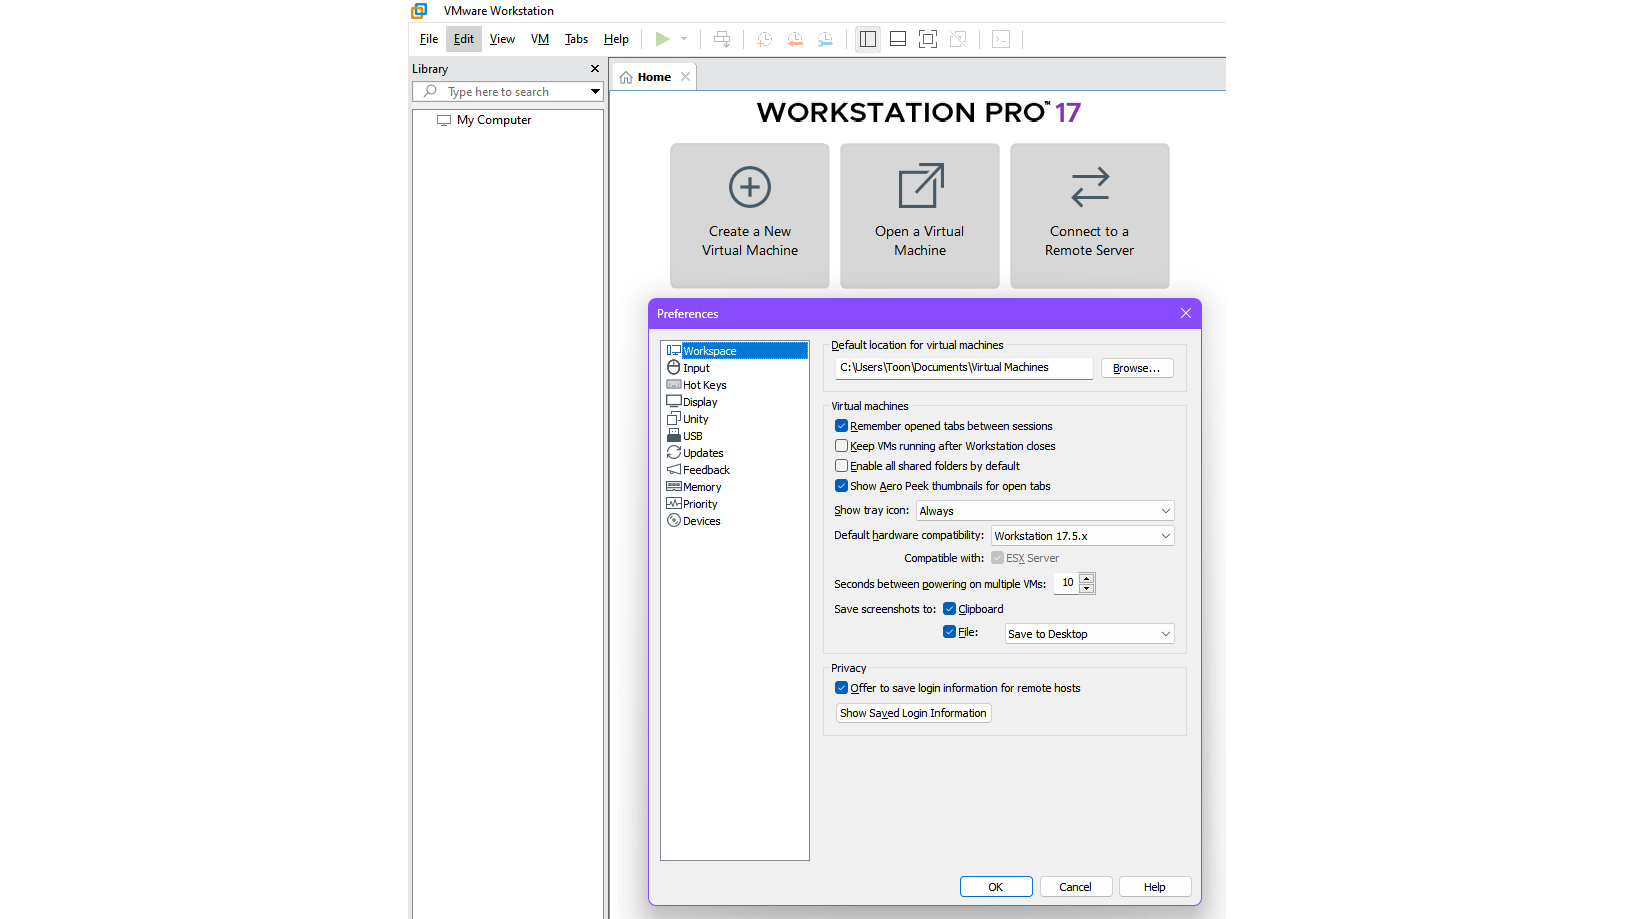Click the Take Snapshot clock icon
1634x919 pixels.
(764, 39)
